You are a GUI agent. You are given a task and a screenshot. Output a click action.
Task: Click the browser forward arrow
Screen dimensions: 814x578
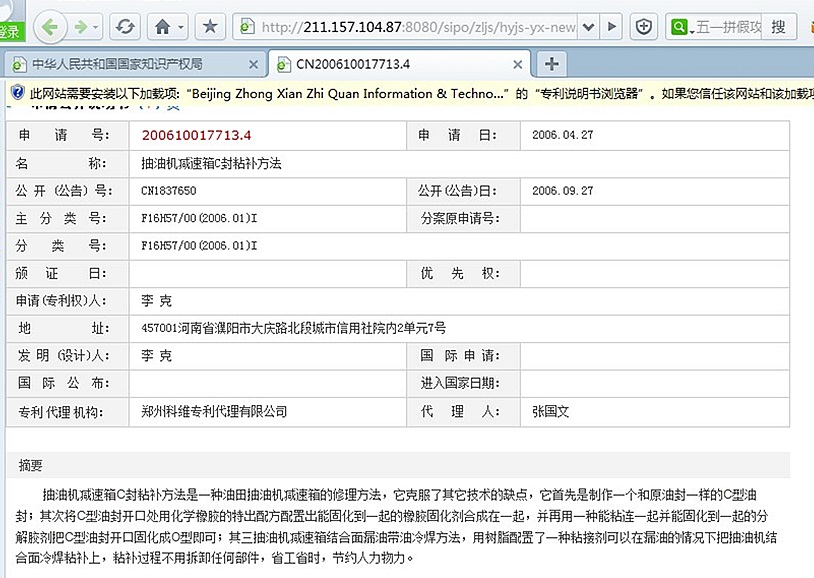81,25
